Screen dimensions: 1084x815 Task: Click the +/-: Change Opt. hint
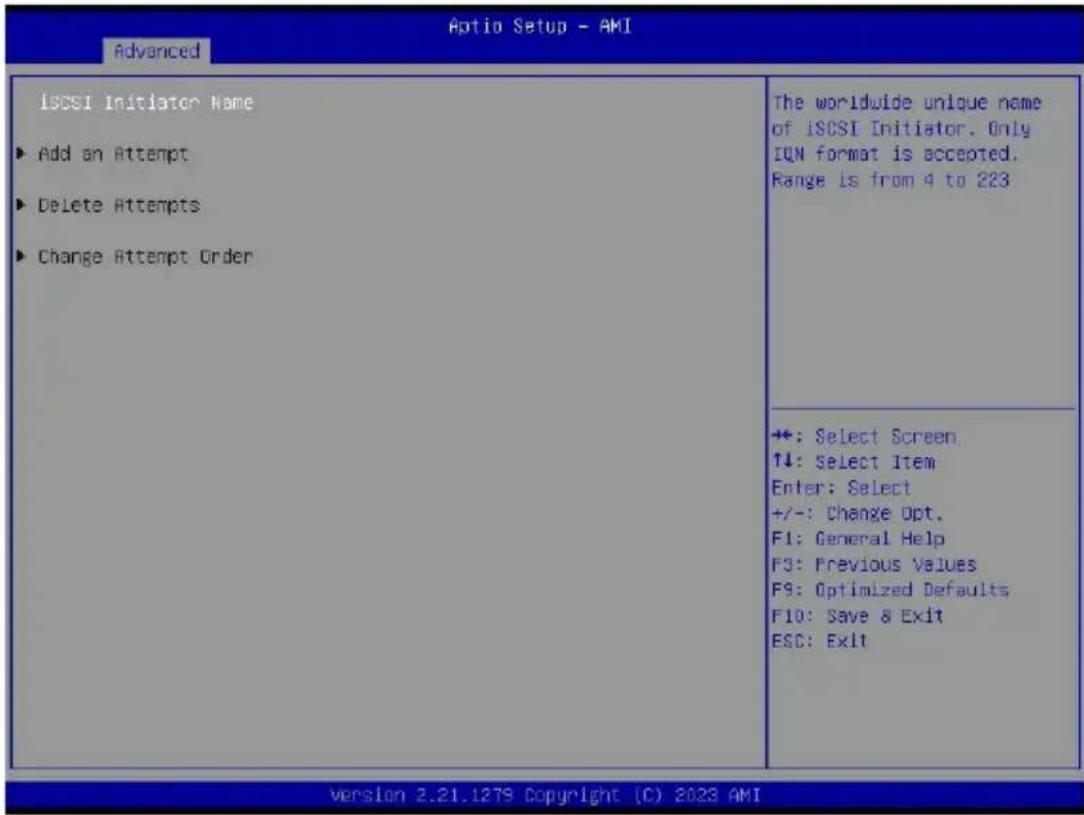pos(857,513)
